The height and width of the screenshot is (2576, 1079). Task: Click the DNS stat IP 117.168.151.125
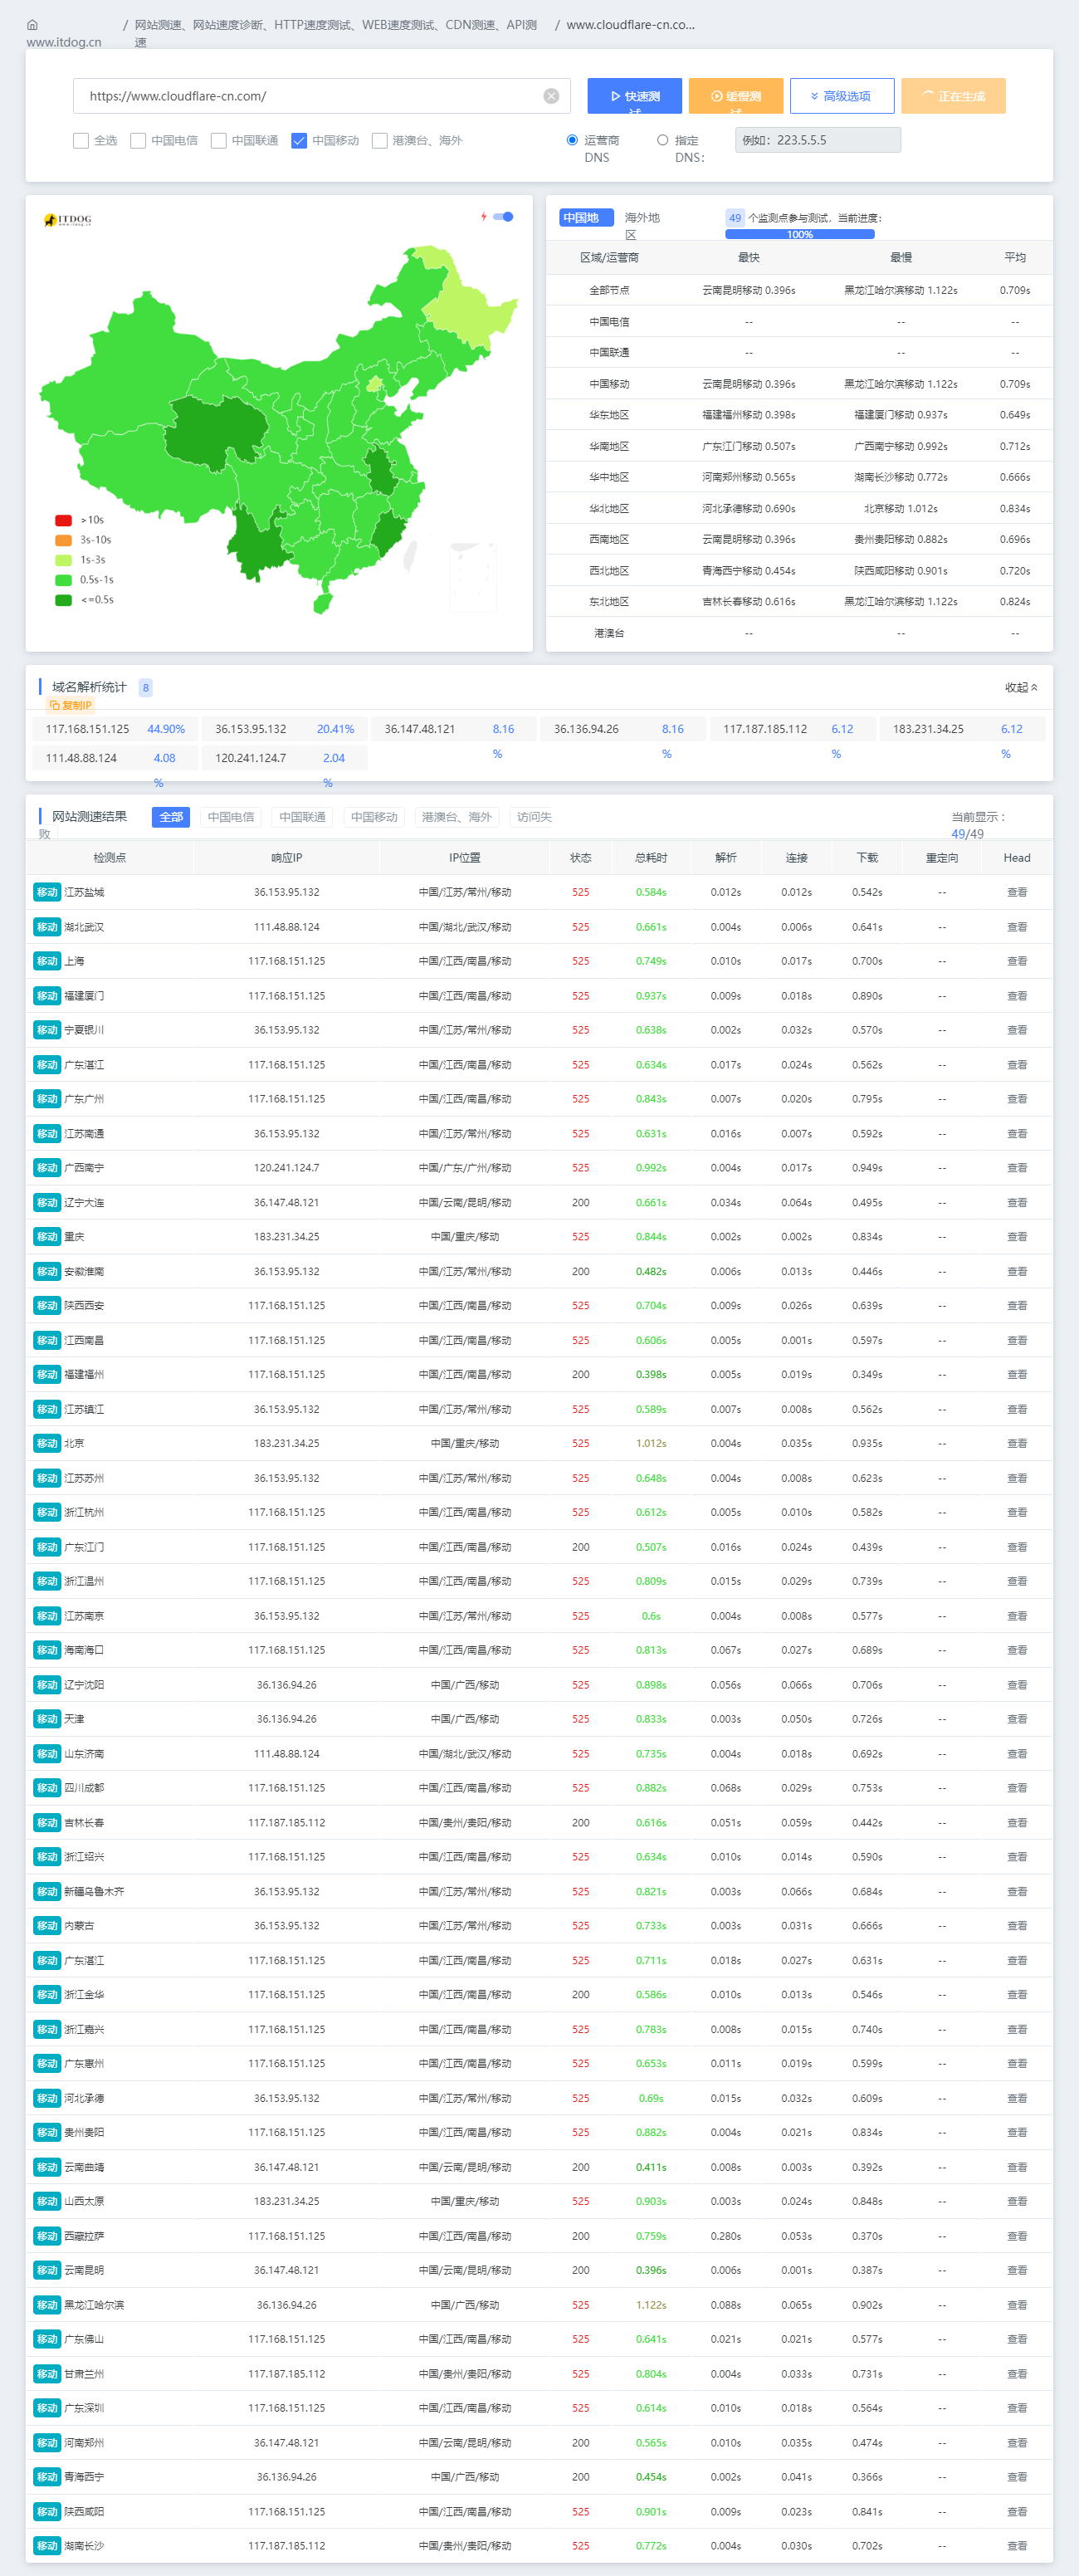click(x=87, y=729)
